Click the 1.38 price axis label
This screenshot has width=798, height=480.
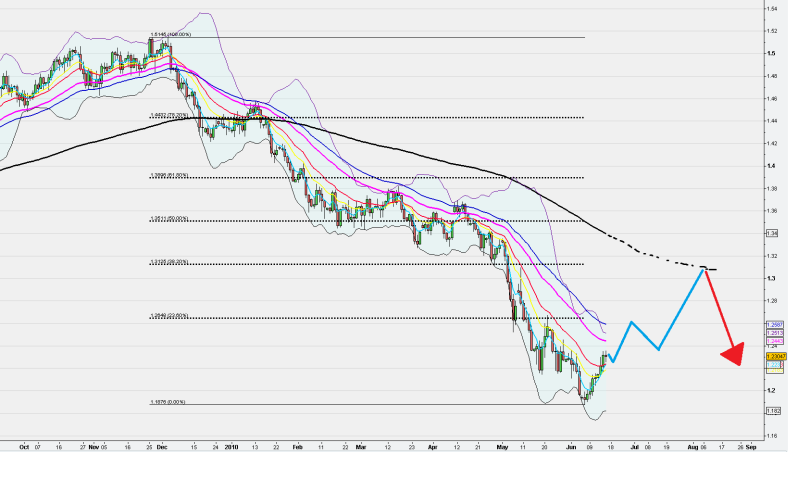772,188
